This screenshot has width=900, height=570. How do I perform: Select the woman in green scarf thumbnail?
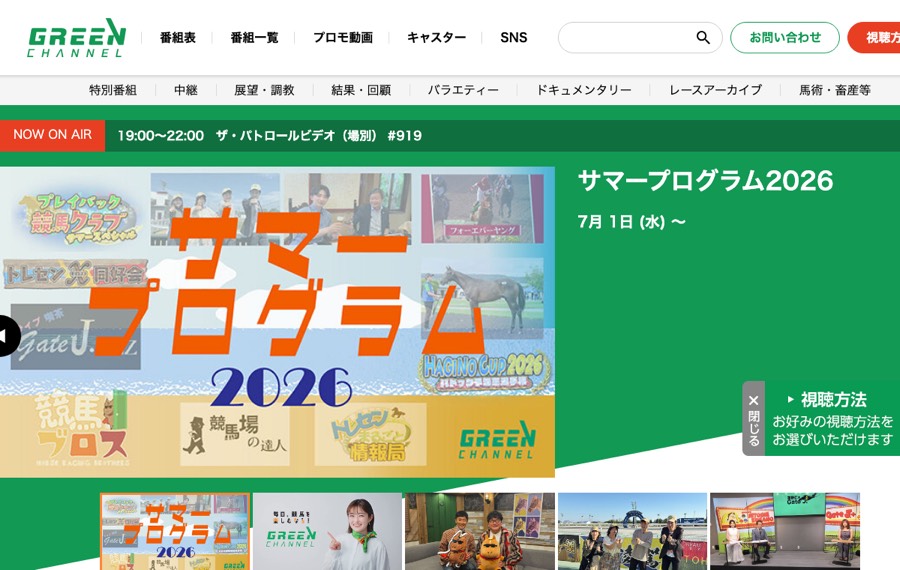pyautogui.click(x=328, y=532)
